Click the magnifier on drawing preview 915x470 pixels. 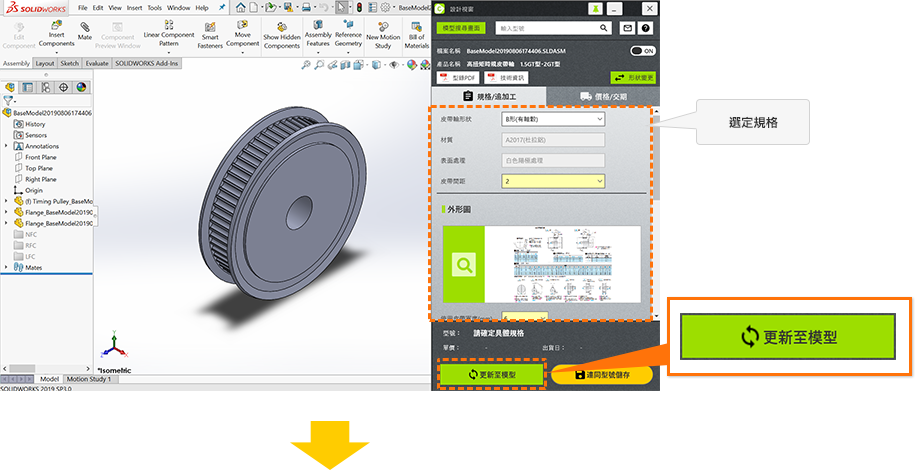(463, 265)
